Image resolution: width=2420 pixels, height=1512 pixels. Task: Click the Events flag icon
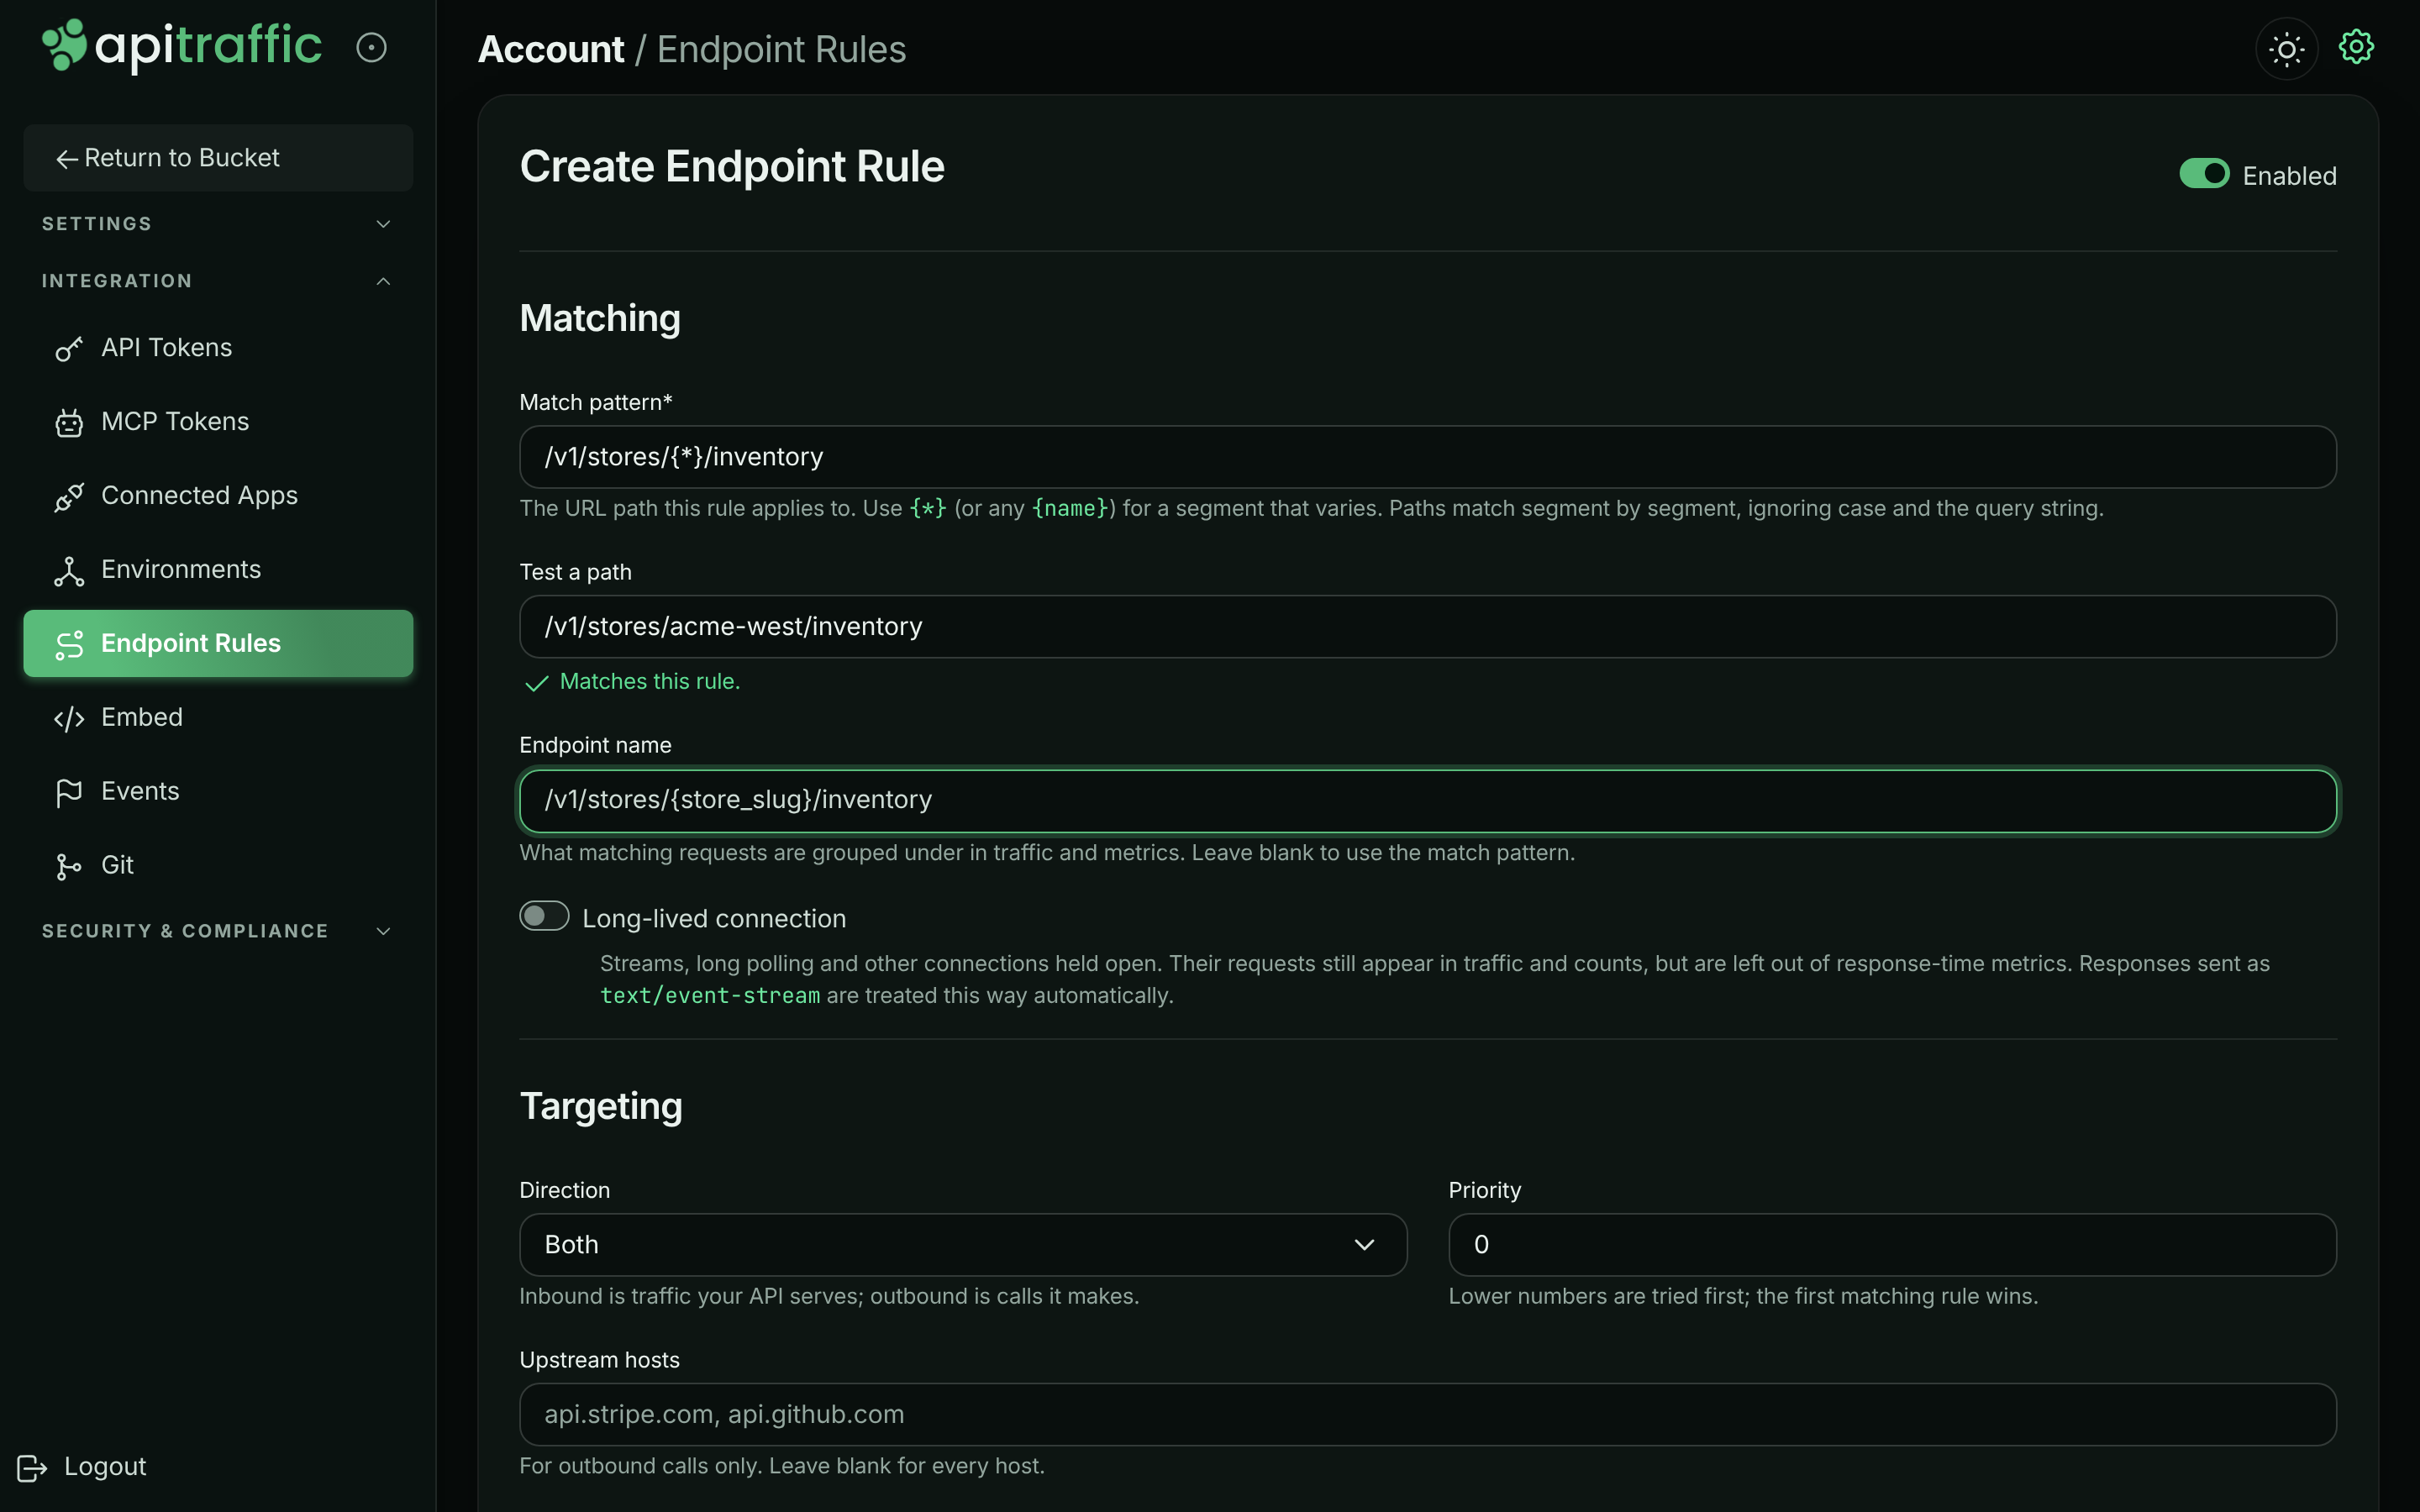click(68, 792)
